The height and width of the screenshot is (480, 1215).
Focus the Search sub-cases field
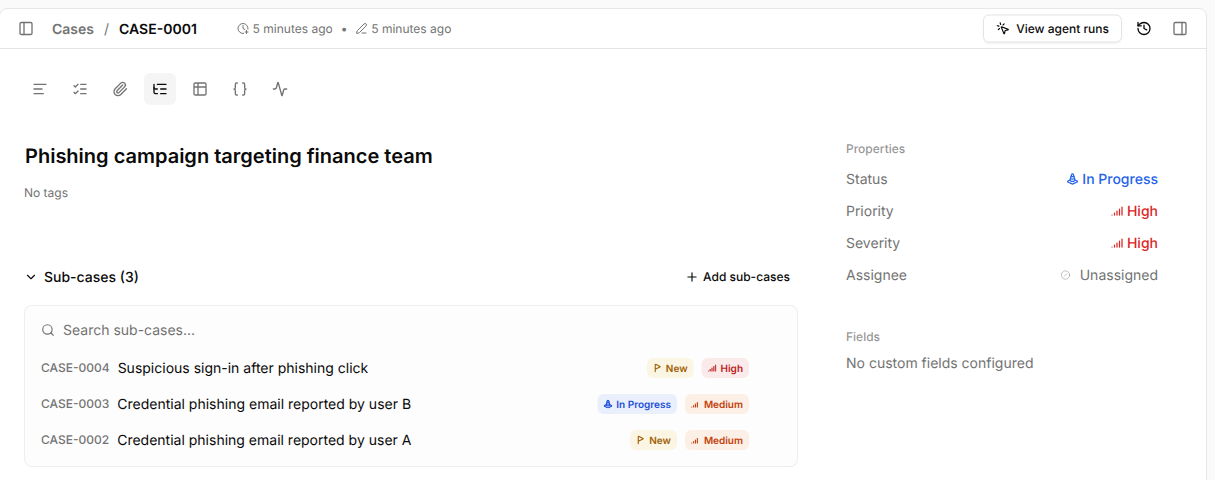pyautogui.click(x=411, y=330)
